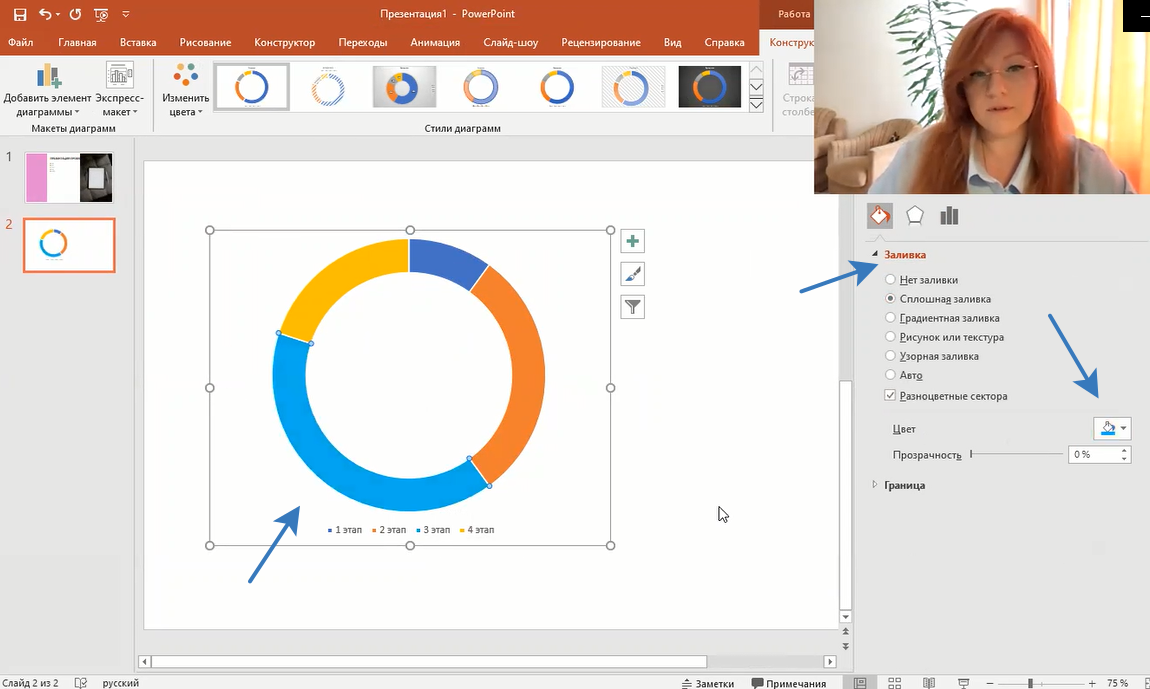Select the 'Нет заливки' radio option
Image resolution: width=1150 pixels, height=689 pixels.
coord(890,280)
